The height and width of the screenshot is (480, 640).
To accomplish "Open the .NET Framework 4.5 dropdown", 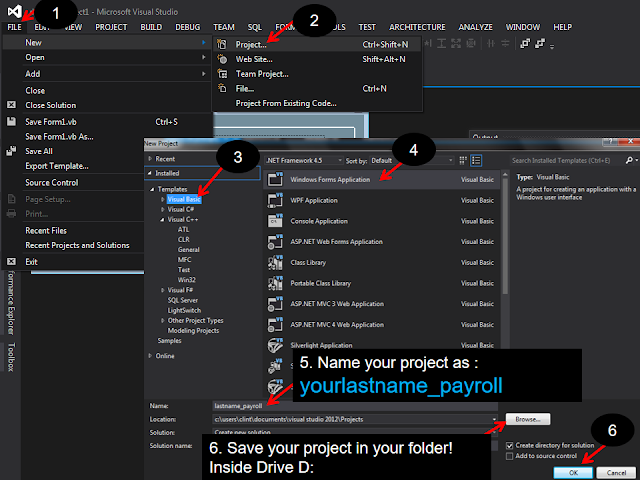I will pyautogui.click(x=304, y=160).
